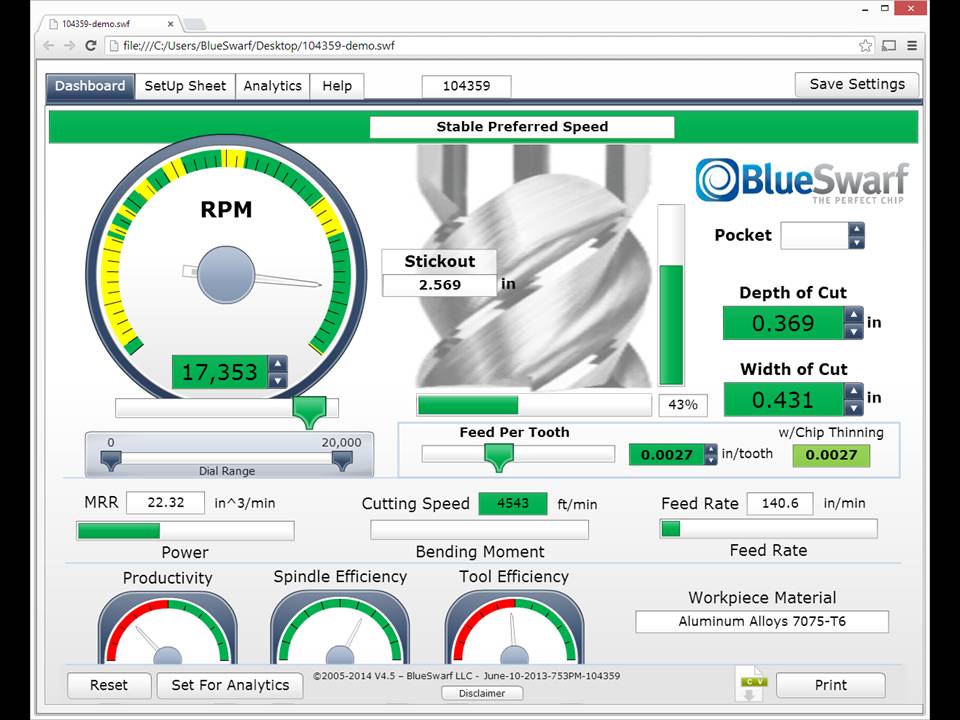This screenshot has width=960, height=720.
Task: Go forward in the browser
Action: coord(70,45)
